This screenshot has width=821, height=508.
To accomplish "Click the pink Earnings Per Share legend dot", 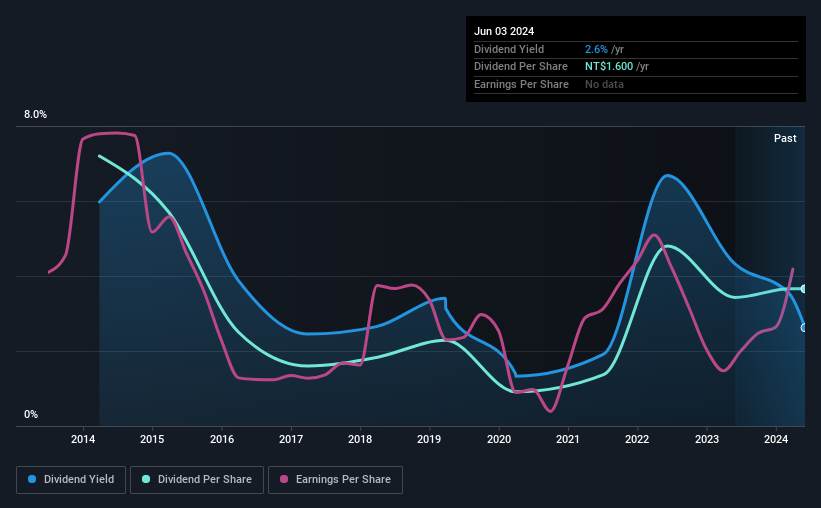I will pyautogui.click(x=284, y=479).
